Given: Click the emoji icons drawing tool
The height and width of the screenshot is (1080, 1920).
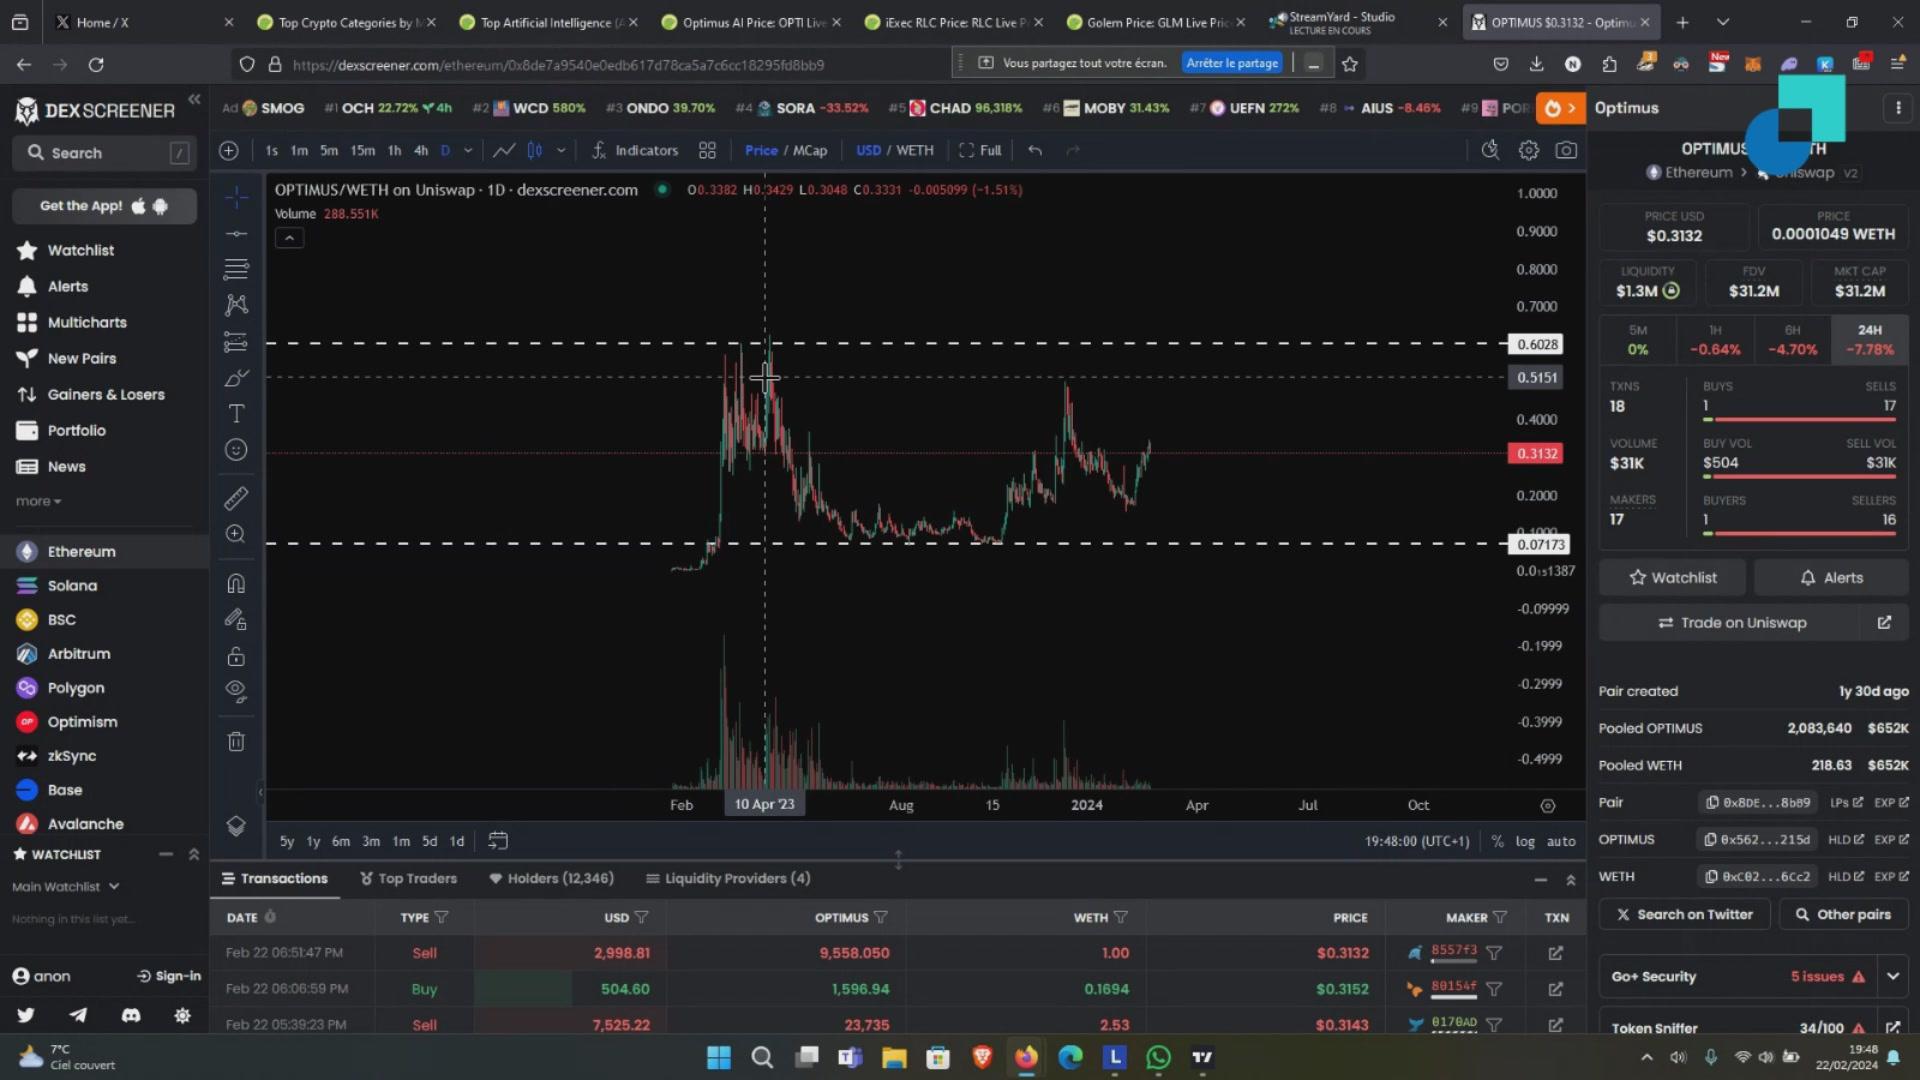Looking at the screenshot, I should click(x=236, y=450).
